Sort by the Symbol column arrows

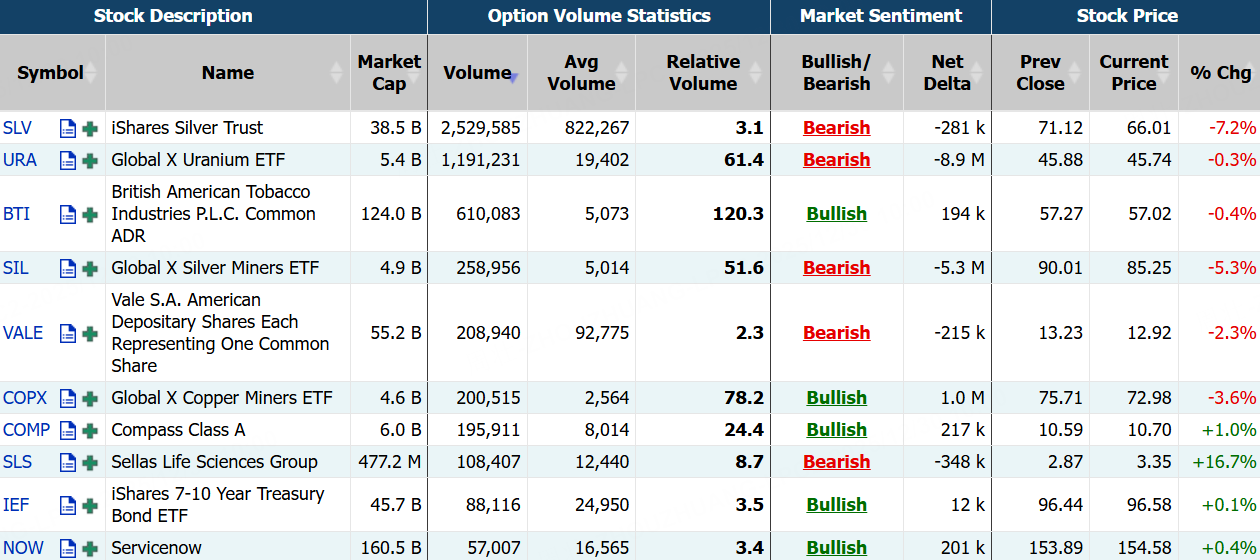point(91,73)
